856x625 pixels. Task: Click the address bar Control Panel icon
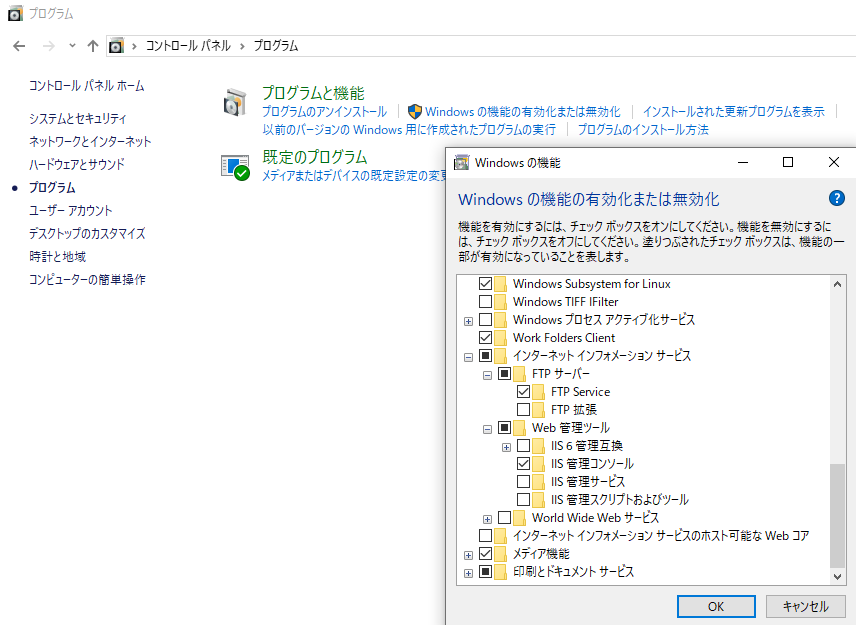point(116,46)
